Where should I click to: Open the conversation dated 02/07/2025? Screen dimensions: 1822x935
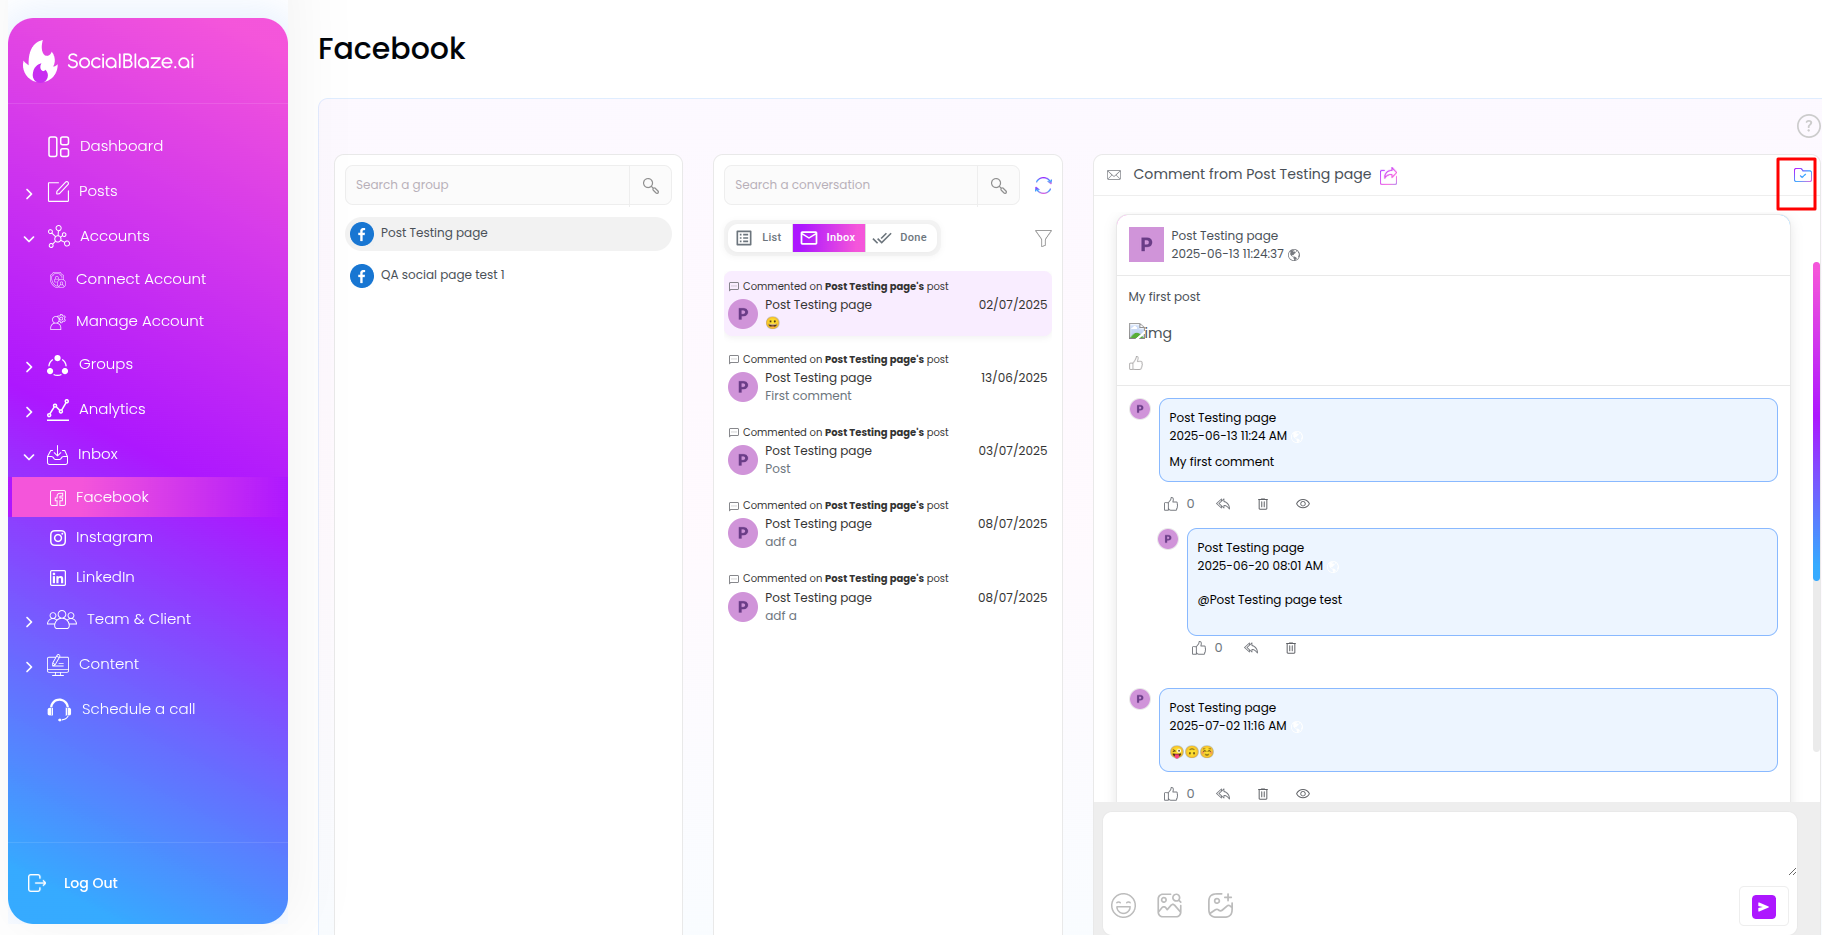pos(888,305)
